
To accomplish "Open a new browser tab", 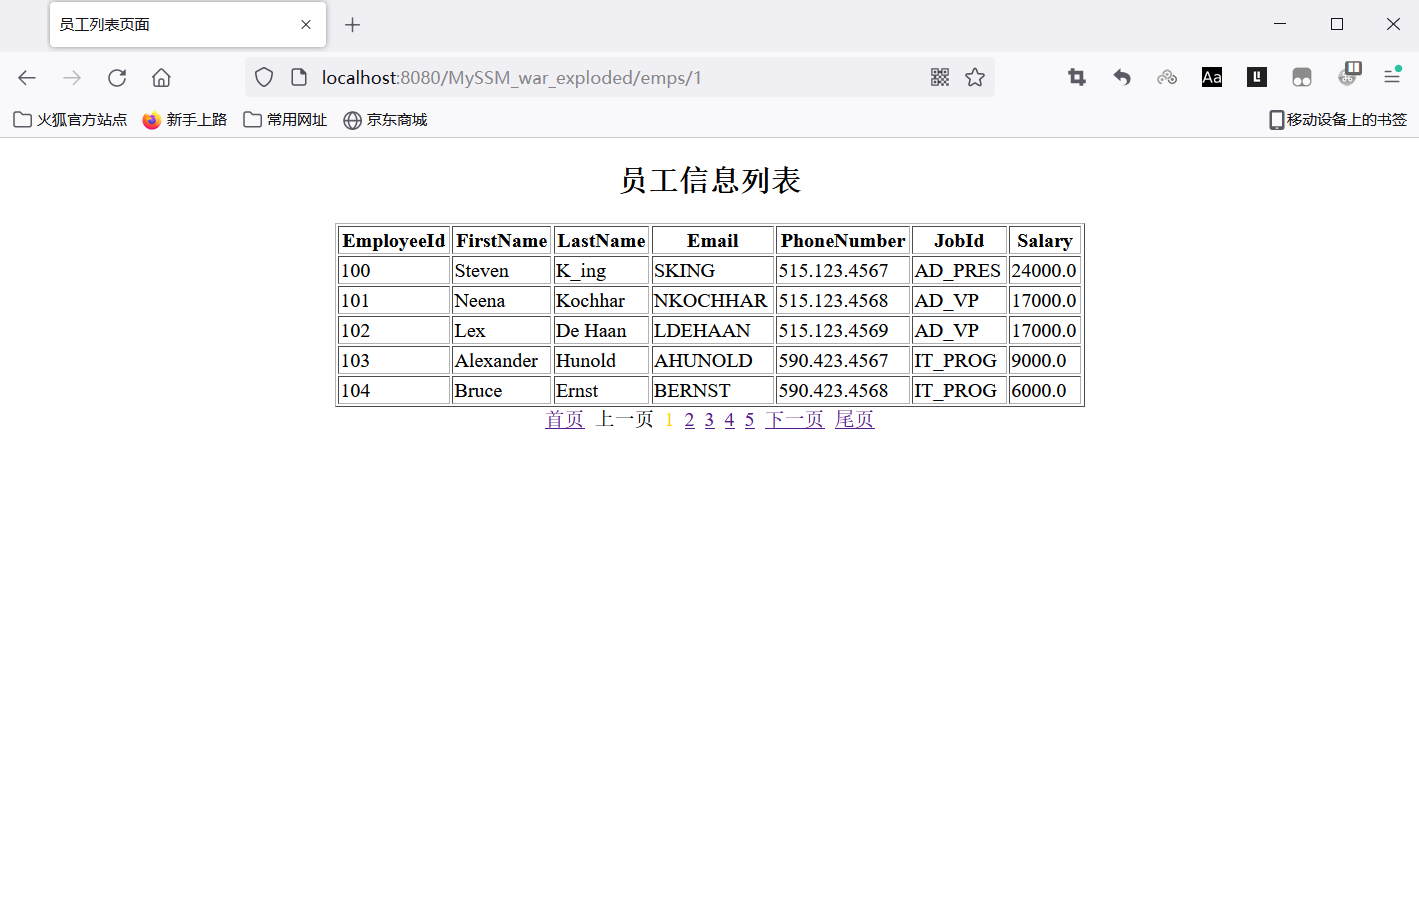I will (x=352, y=25).
